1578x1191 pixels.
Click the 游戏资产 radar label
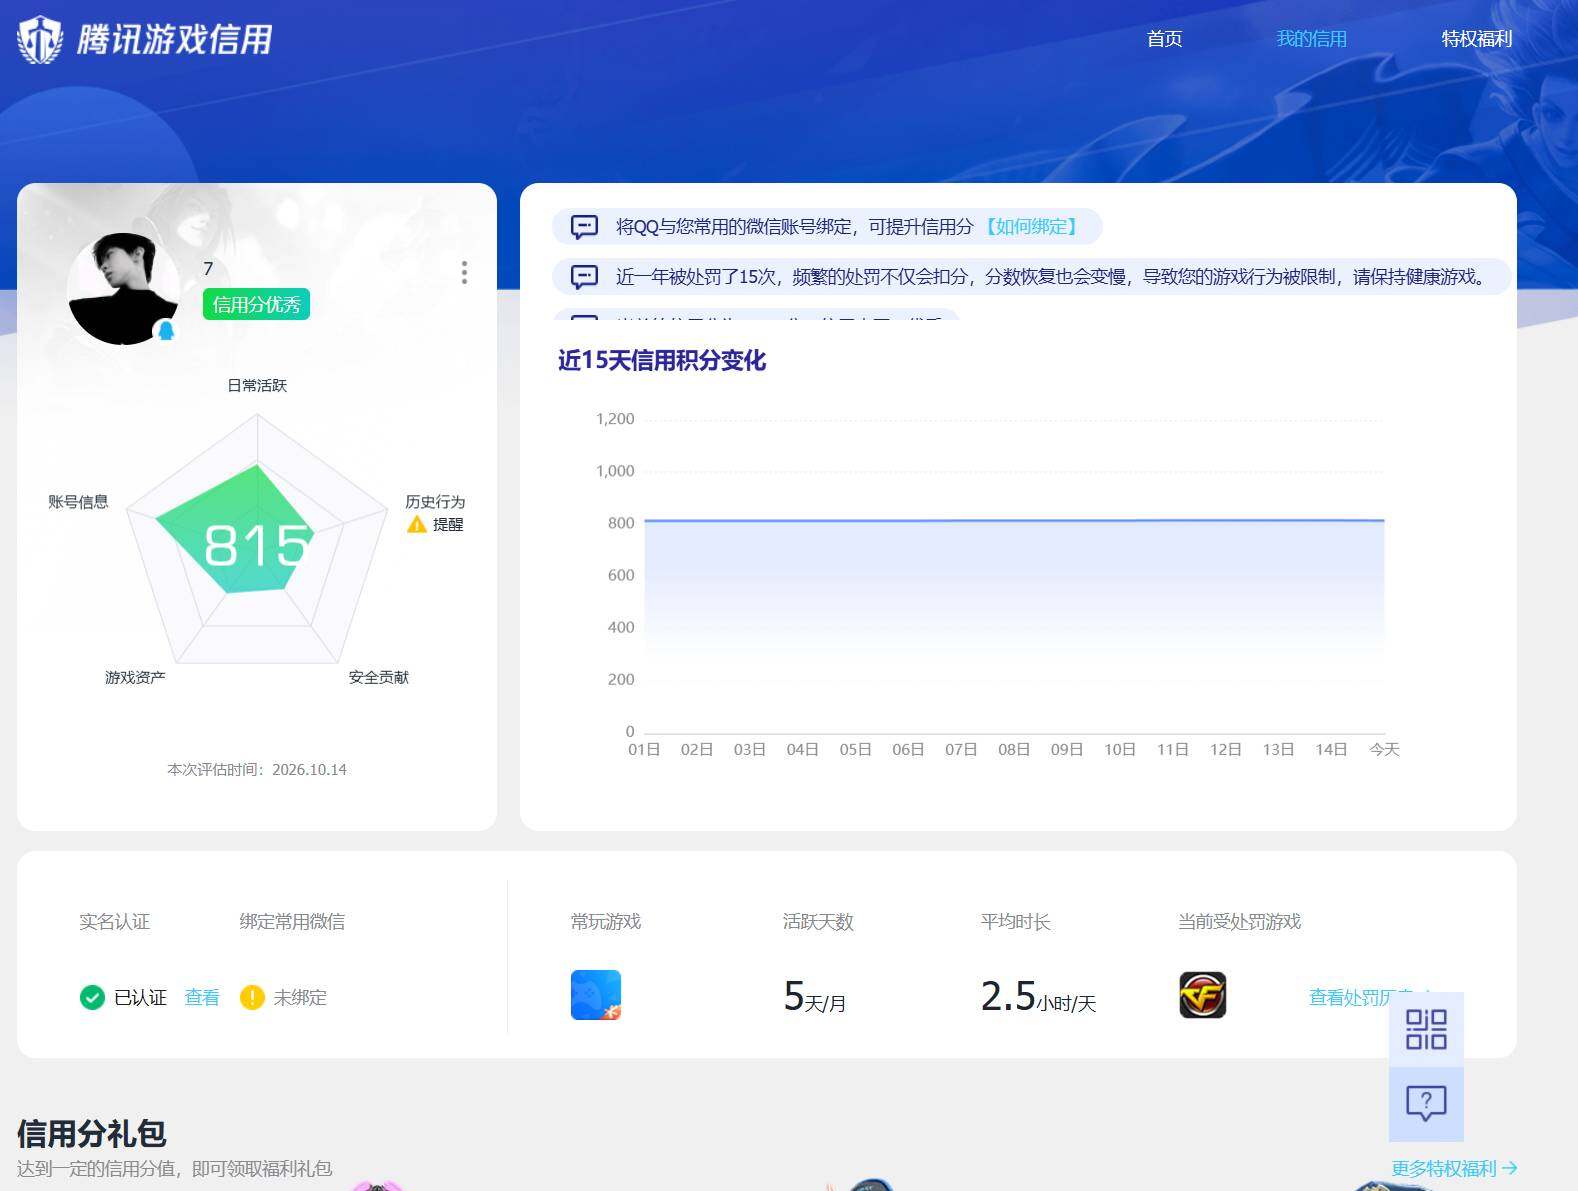(135, 677)
